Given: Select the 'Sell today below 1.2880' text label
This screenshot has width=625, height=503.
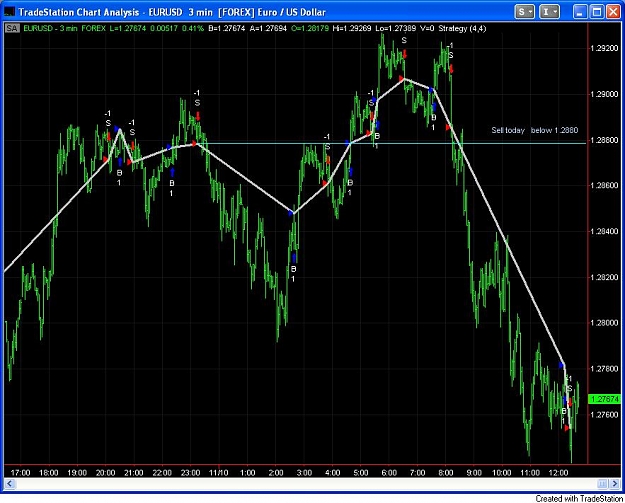Looking at the screenshot, I should coord(535,130).
